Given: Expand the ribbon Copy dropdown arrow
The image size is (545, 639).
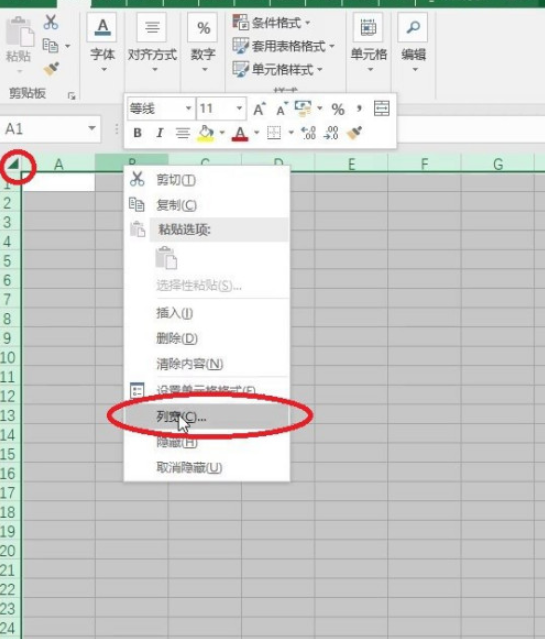Looking at the screenshot, I should tap(68, 46).
